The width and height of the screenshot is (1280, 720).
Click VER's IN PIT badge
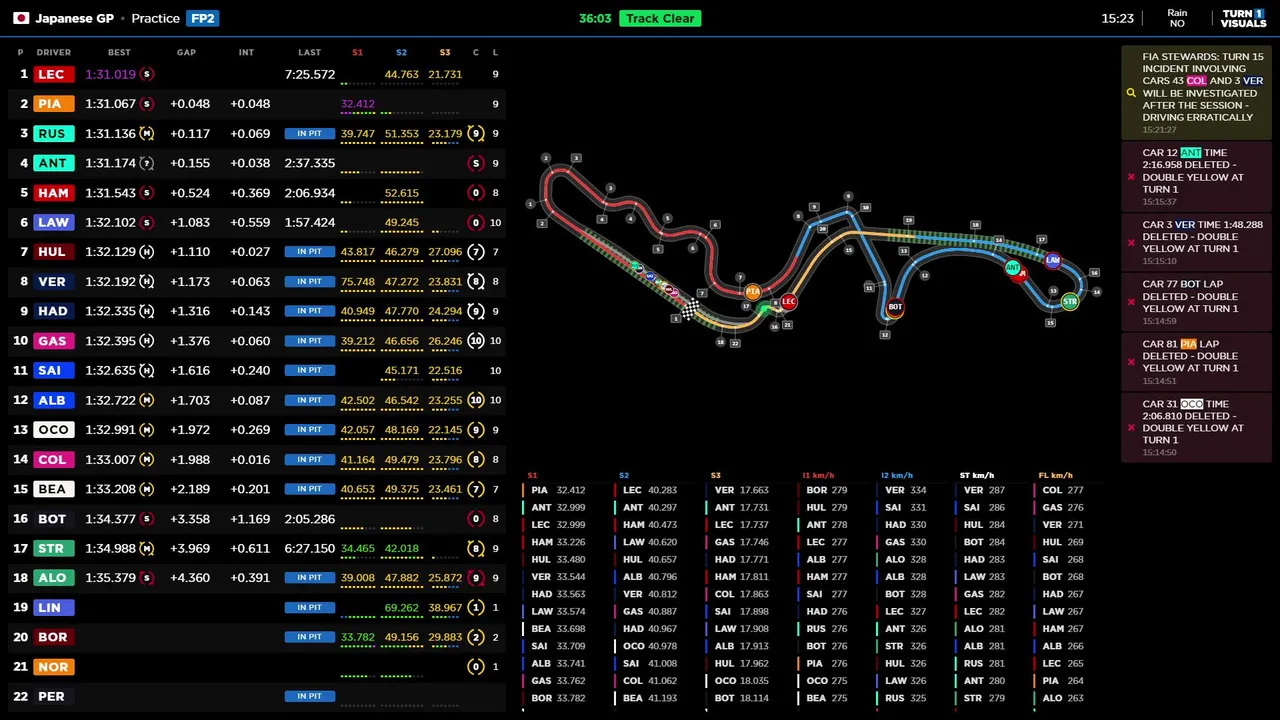pyautogui.click(x=309, y=282)
